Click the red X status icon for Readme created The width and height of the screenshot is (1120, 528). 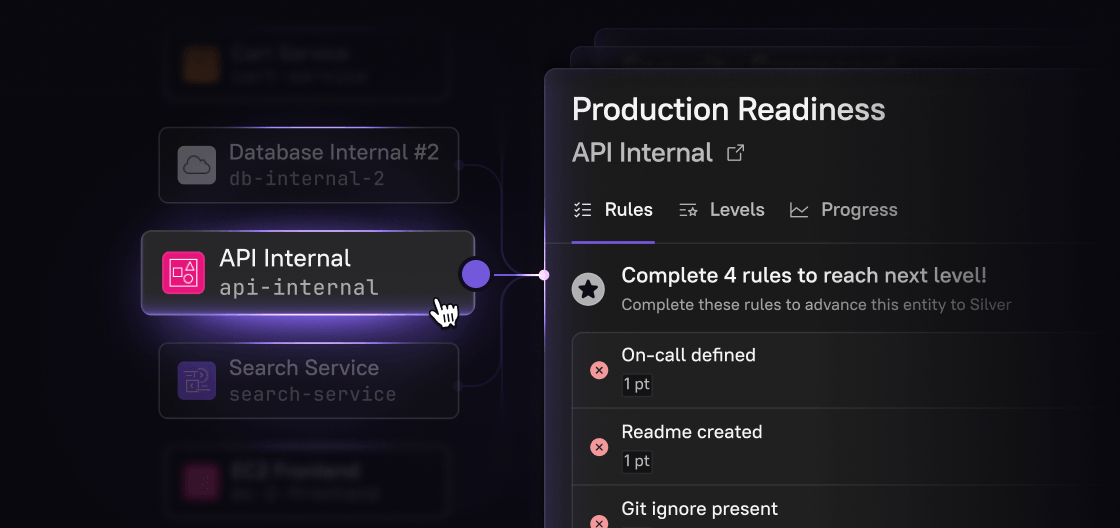599,447
